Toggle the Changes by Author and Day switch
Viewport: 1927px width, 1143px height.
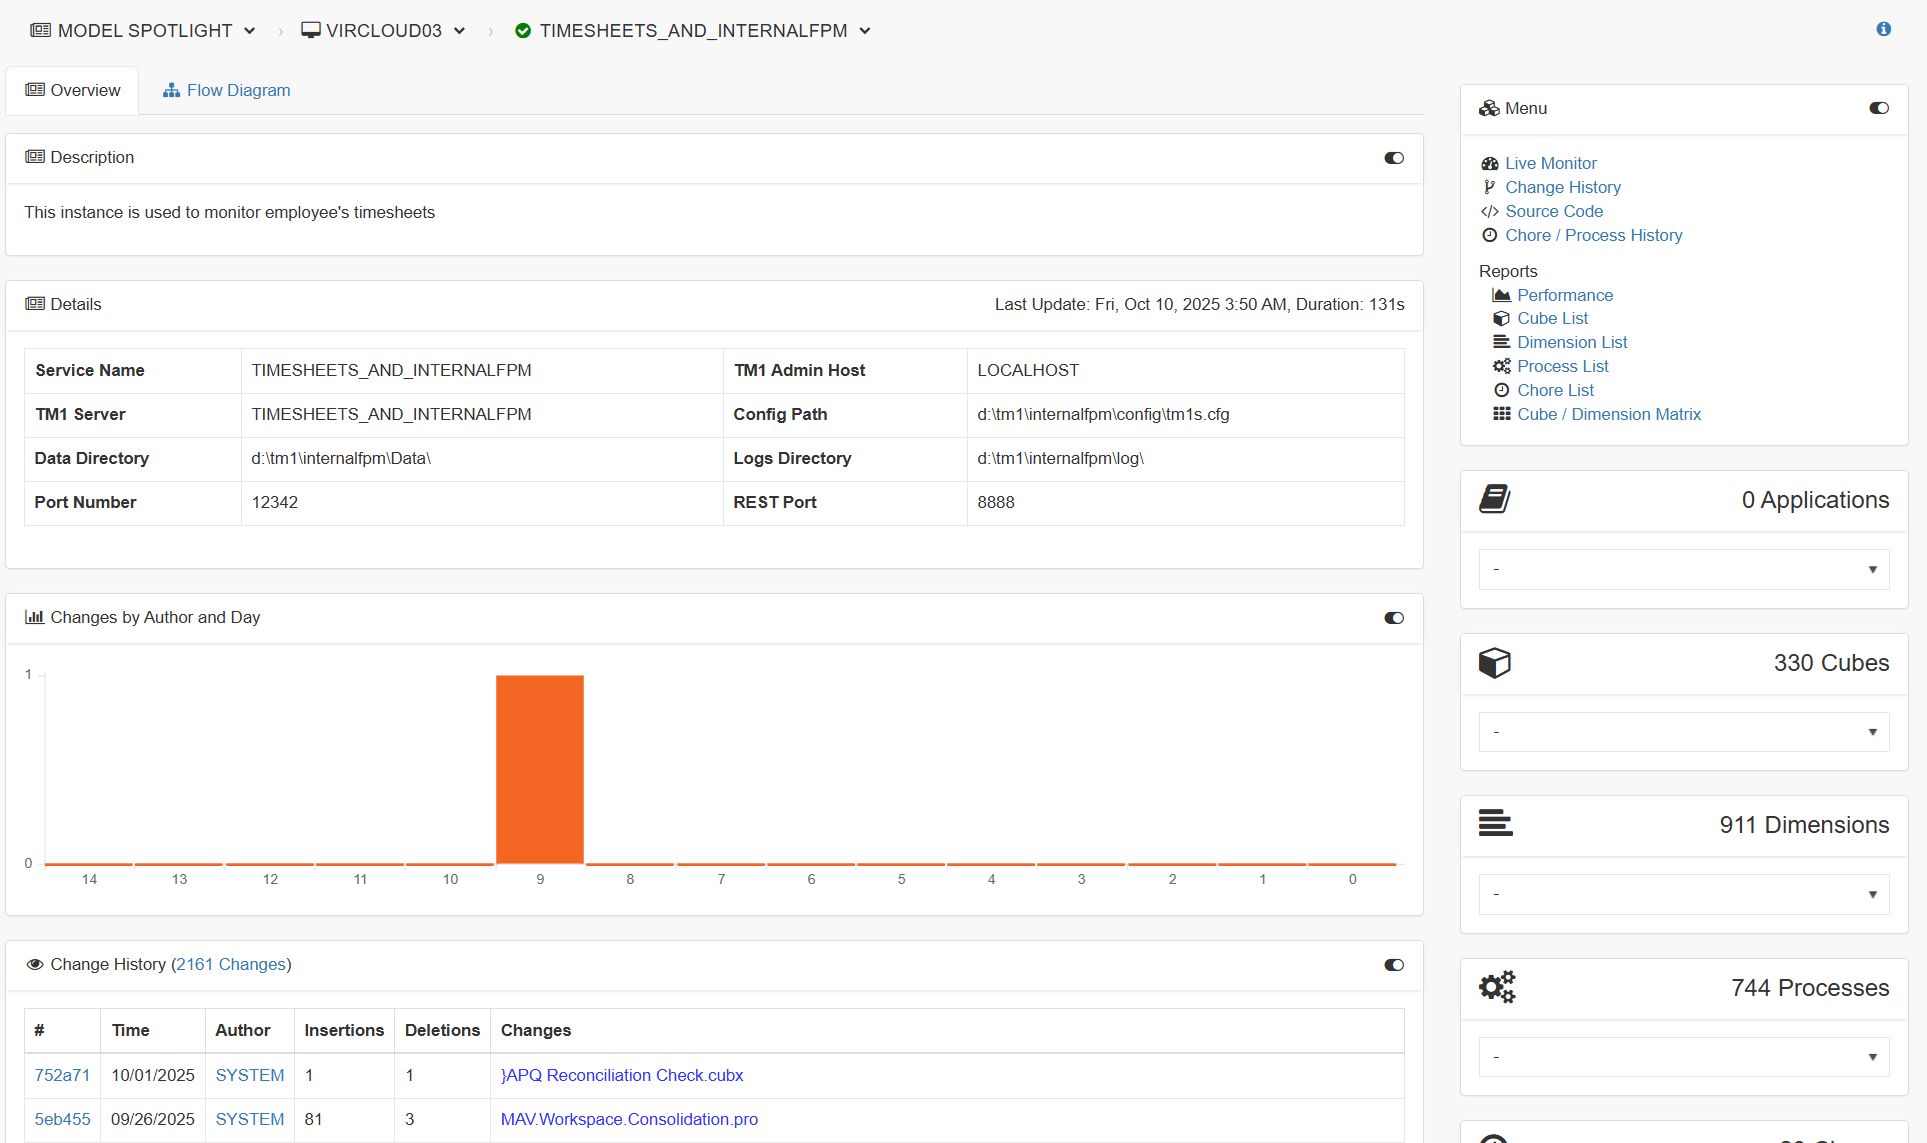1393,618
